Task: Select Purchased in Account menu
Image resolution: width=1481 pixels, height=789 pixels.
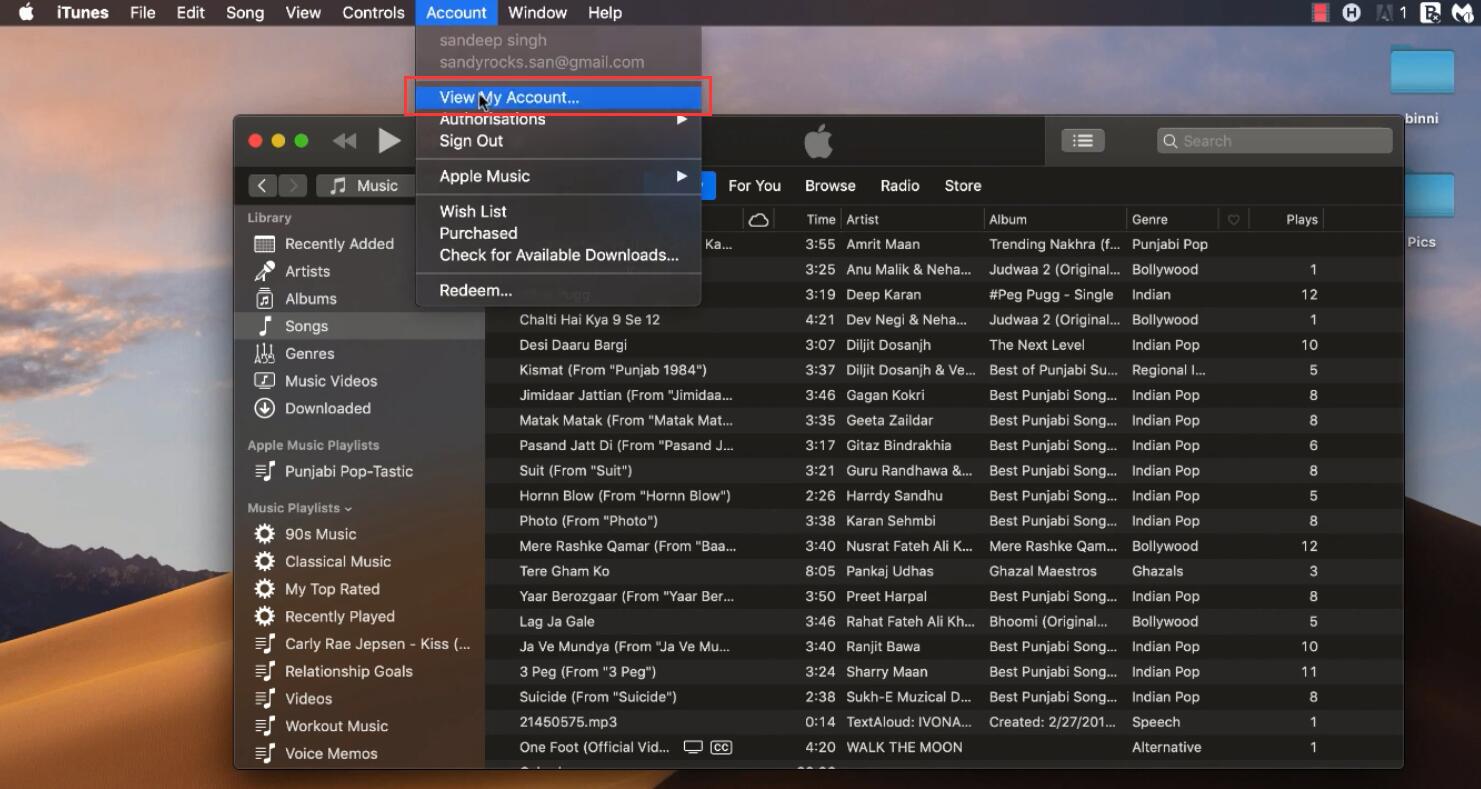Action: (558, 233)
